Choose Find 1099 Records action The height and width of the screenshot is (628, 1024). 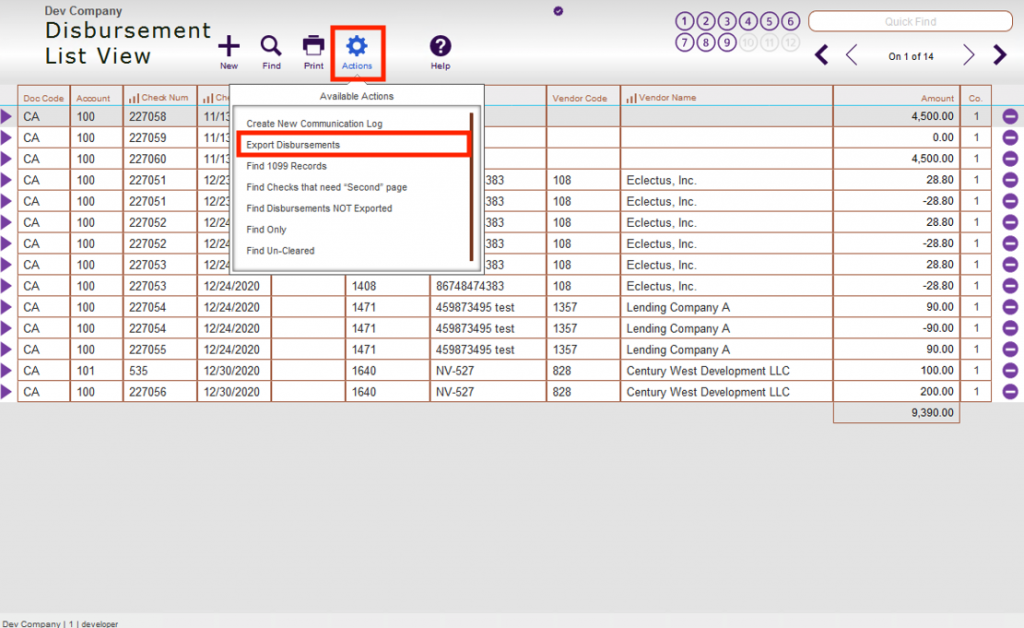(286, 166)
